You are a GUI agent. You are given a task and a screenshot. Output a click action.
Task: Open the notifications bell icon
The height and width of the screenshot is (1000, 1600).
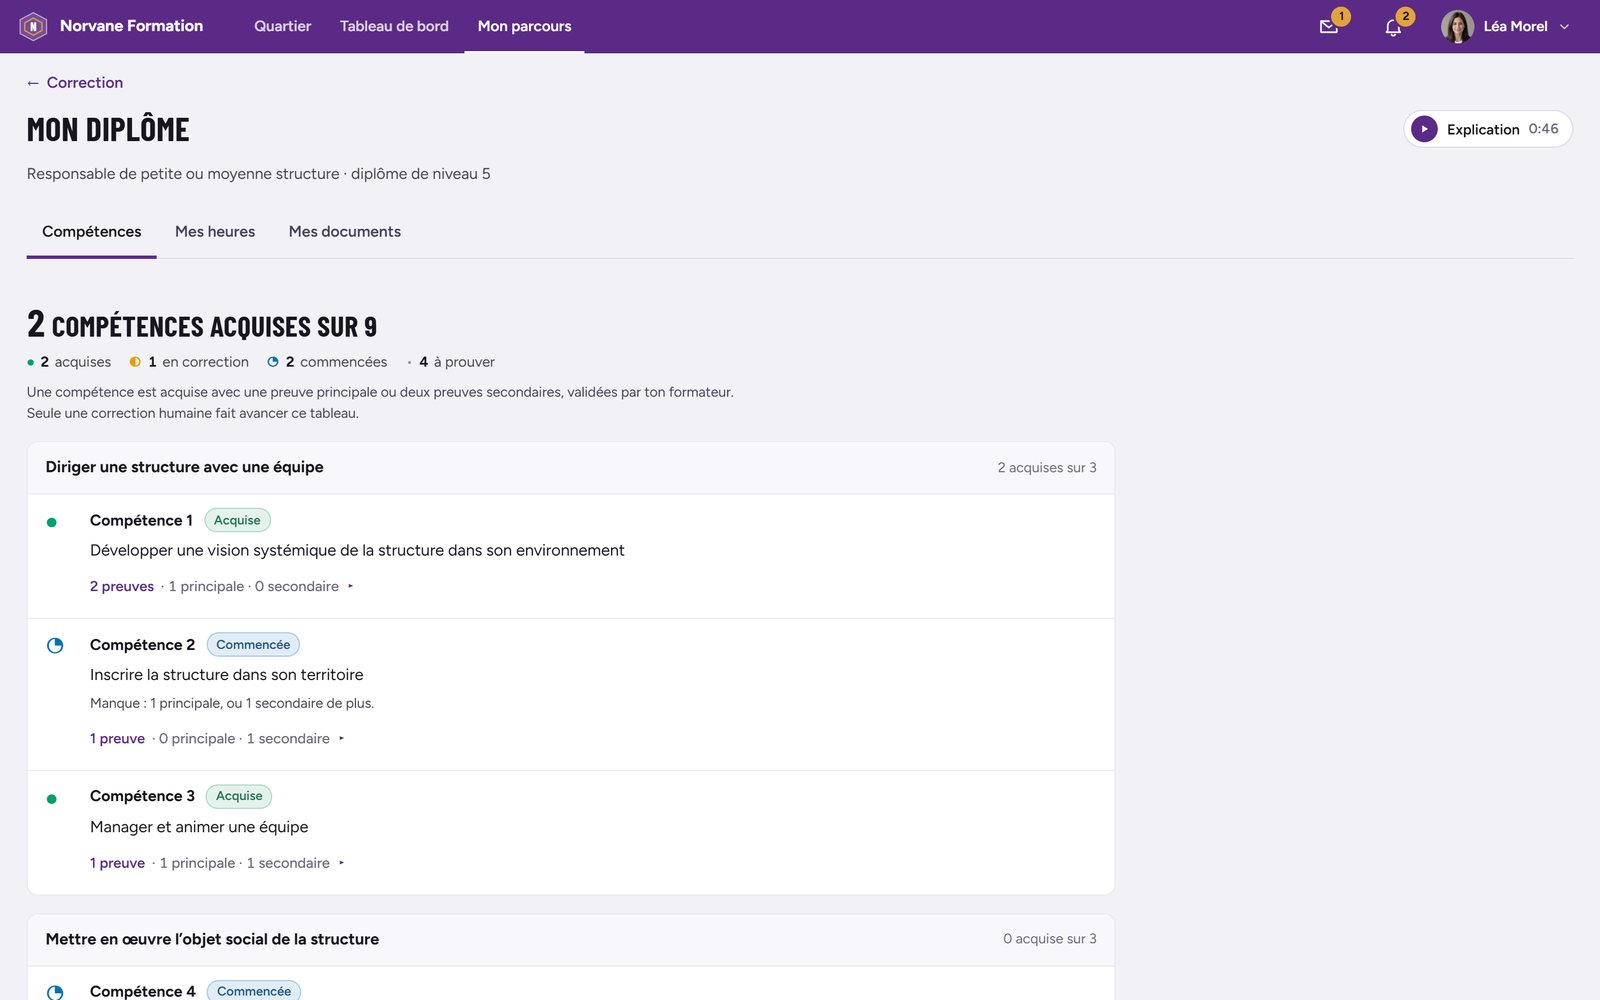tap(1393, 27)
